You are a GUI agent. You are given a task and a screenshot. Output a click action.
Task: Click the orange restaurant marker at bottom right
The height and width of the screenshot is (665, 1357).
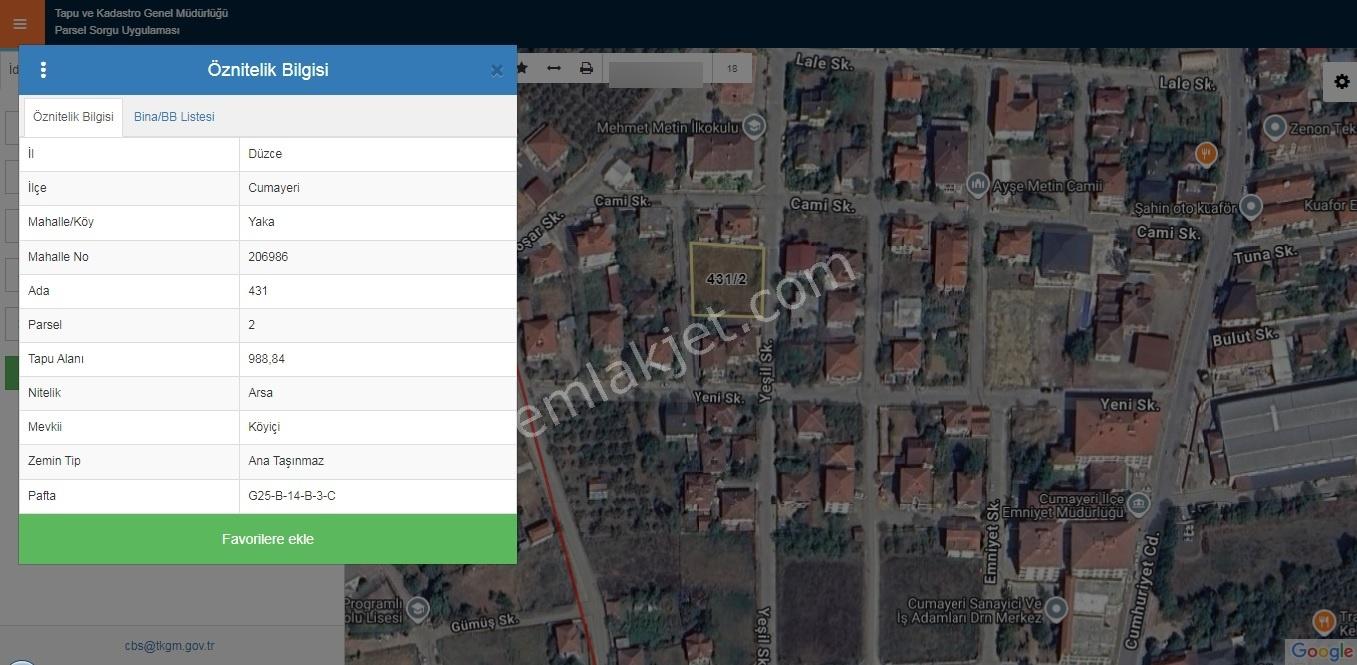coord(1324,621)
